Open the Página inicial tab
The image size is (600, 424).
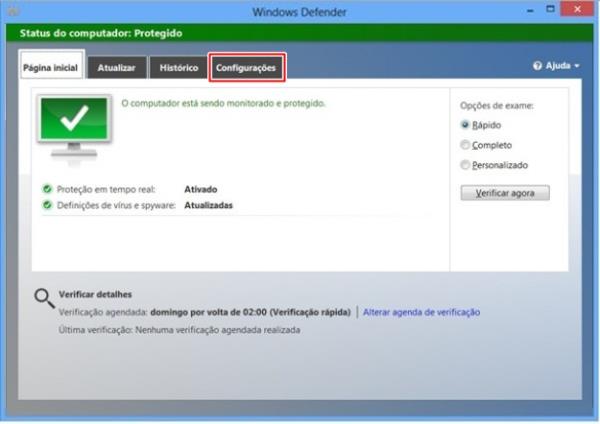pos(51,65)
